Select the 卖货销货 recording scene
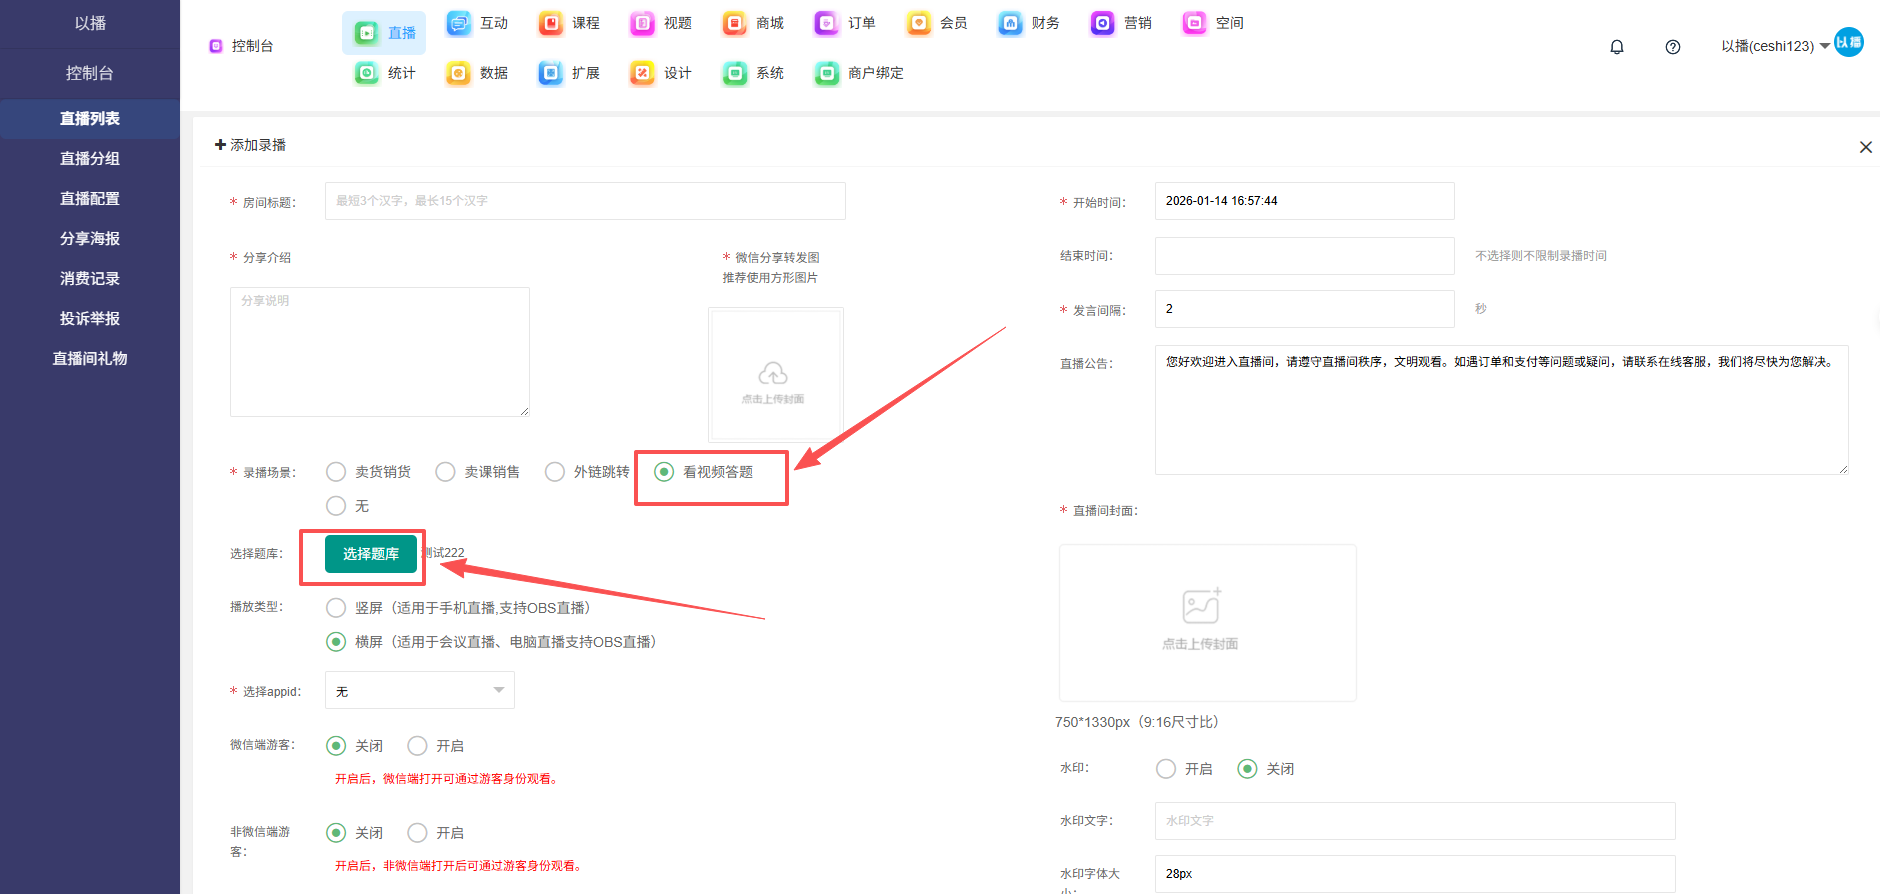The height and width of the screenshot is (894, 1880). (x=337, y=472)
